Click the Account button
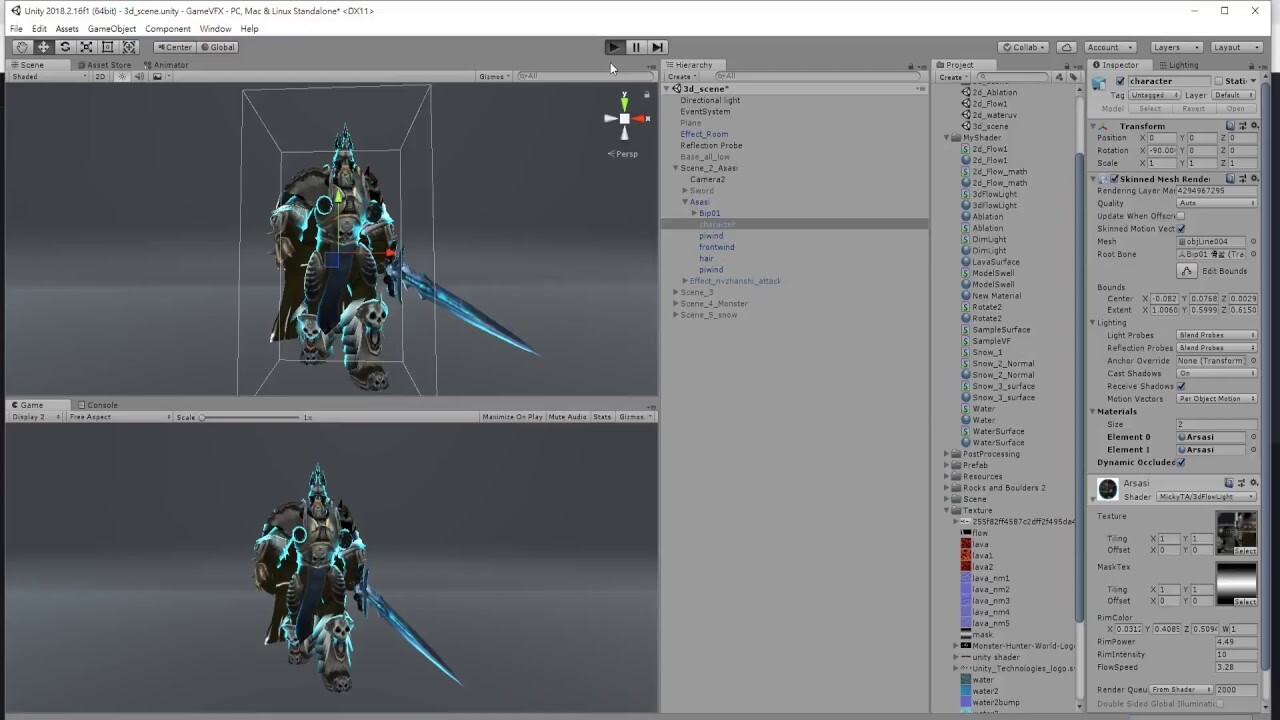Screen dimensions: 1280x720 click(1109, 47)
